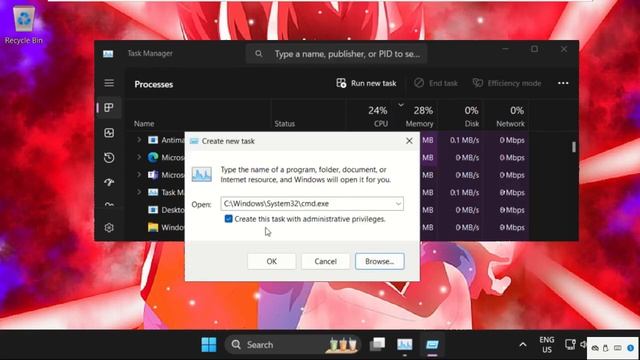Close the Create new task dialog
640x360 pixels.
point(409,141)
